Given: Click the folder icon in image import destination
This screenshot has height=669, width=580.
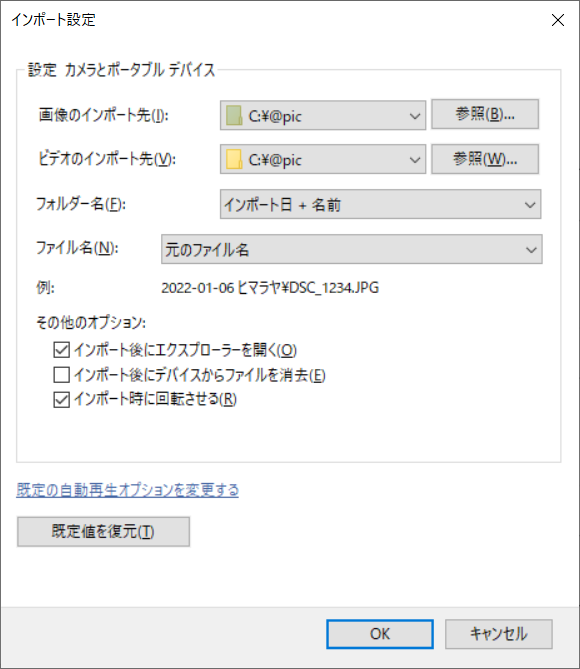Looking at the screenshot, I should pos(234,116).
